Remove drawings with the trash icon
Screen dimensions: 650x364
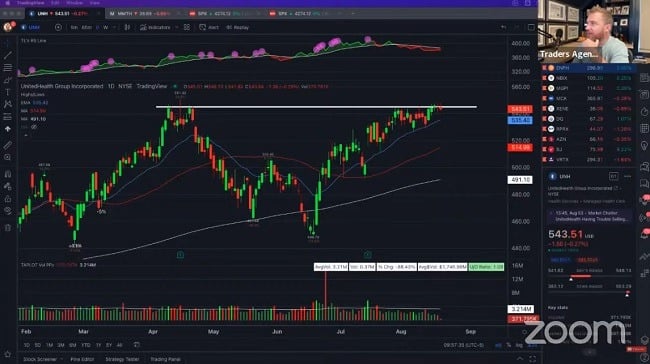point(7,227)
